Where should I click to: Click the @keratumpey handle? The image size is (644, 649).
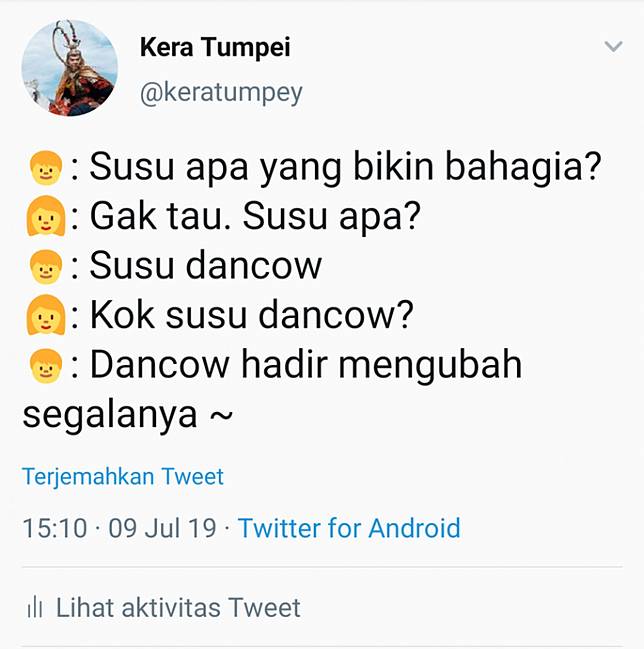221,93
